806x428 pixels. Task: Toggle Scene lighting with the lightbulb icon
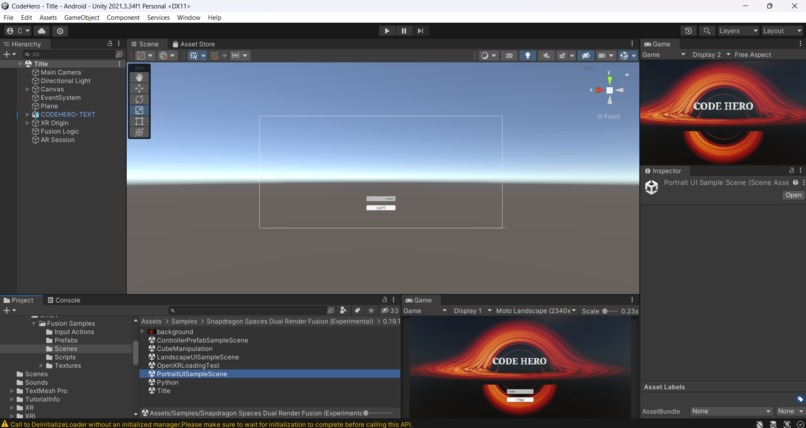pyautogui.click(x=527, y=55)
